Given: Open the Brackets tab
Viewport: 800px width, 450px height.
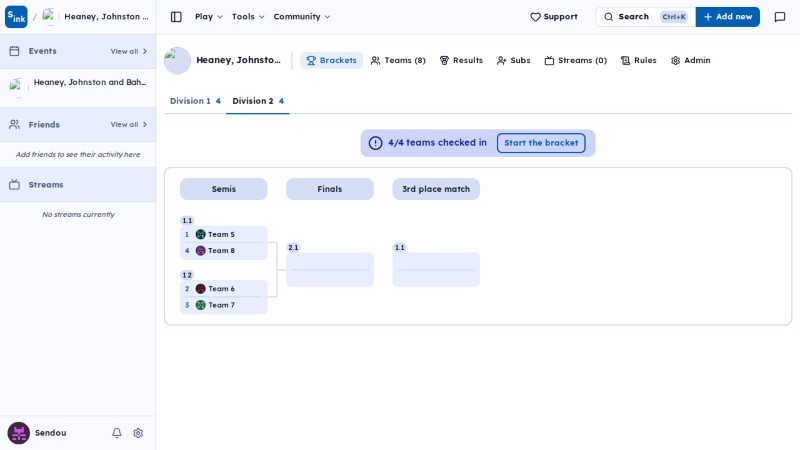Looking at the screenshot, I should pyautogui.click(x=331, y=60).
